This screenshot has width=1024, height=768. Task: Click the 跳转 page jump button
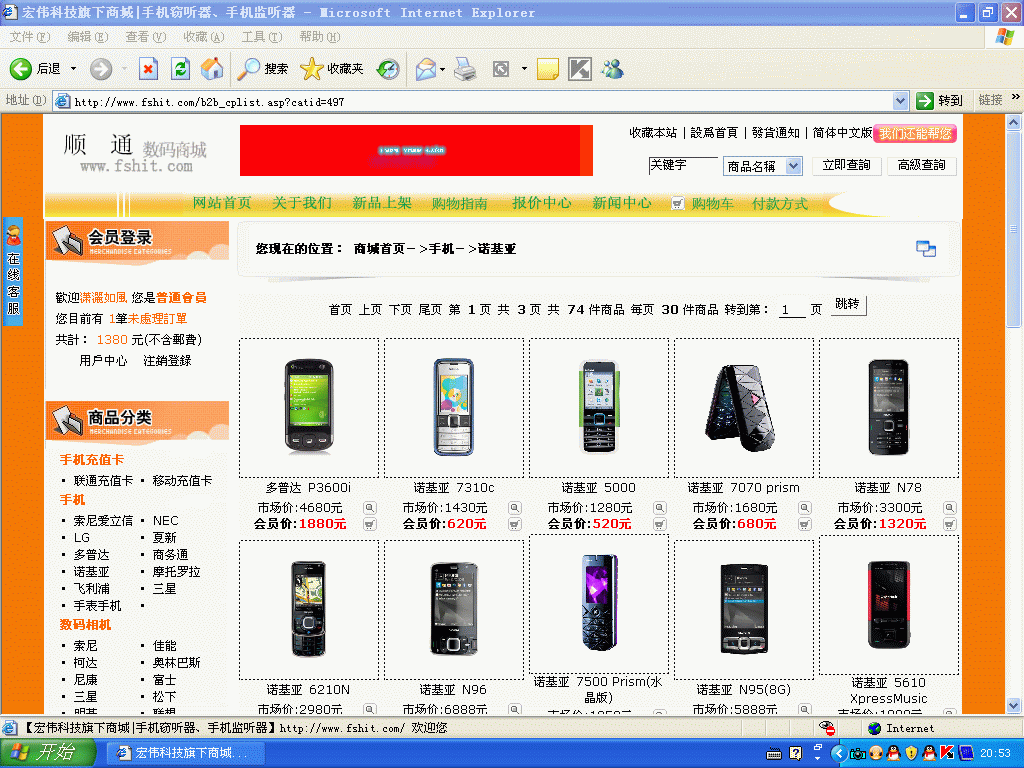tap(848, 305)
